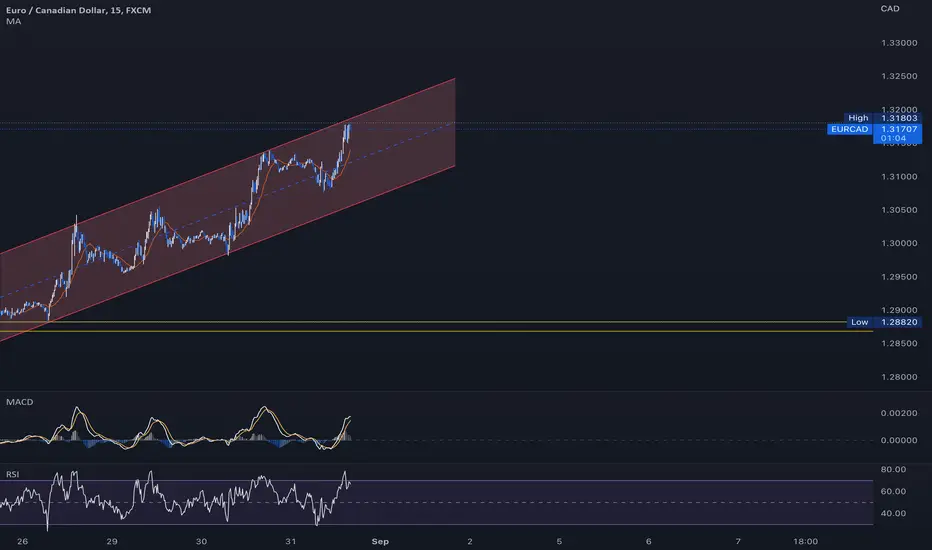Click date 30 on the time axis

[x=201, y=541]
